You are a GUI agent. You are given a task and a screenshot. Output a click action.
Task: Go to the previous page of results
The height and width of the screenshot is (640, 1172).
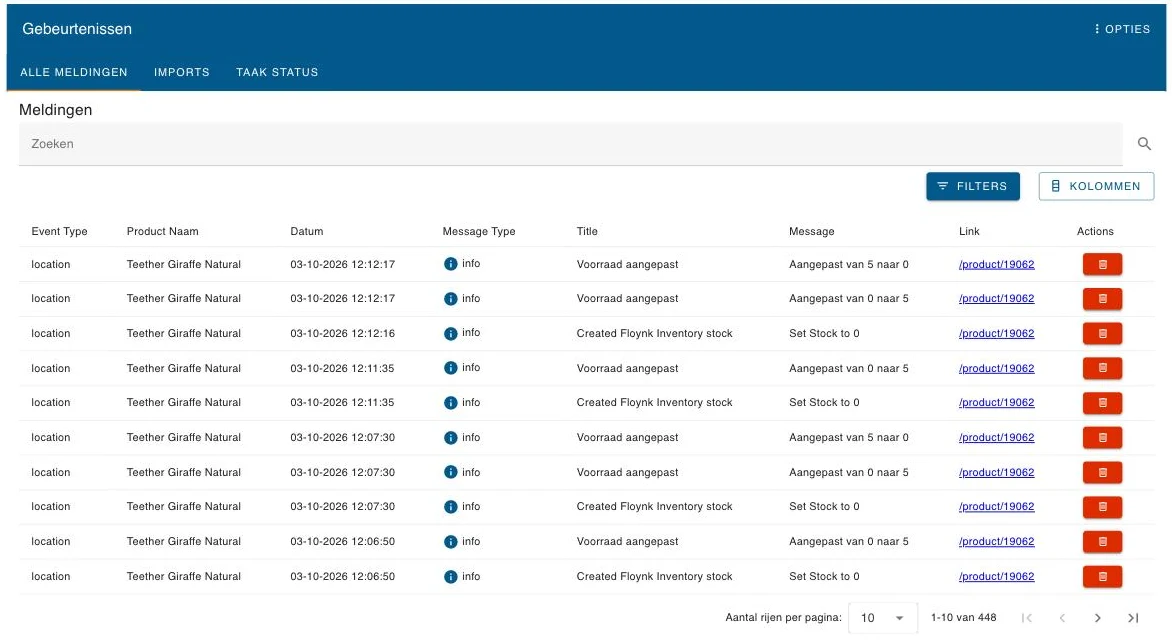tap(1062, 618)
